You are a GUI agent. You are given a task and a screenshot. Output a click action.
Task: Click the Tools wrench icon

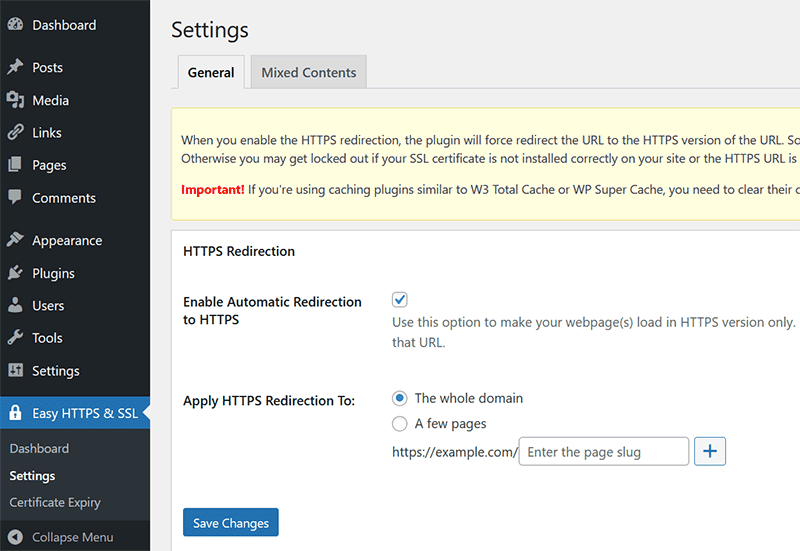[x=15, y=338]
